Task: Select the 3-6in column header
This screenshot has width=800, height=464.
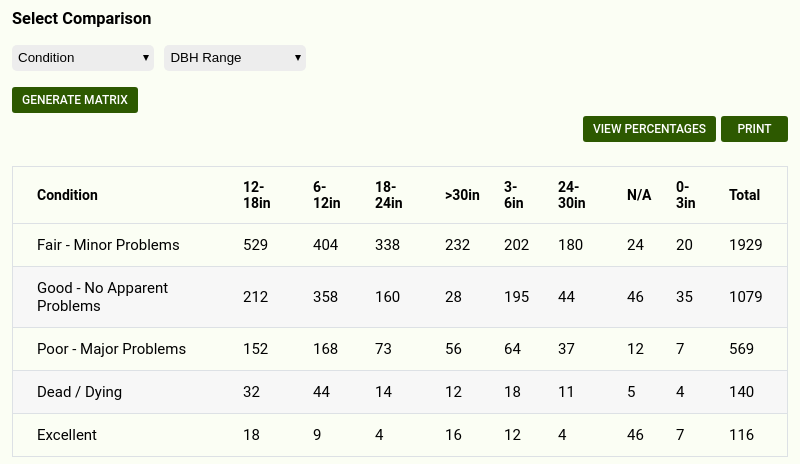Action: (512, 195)
